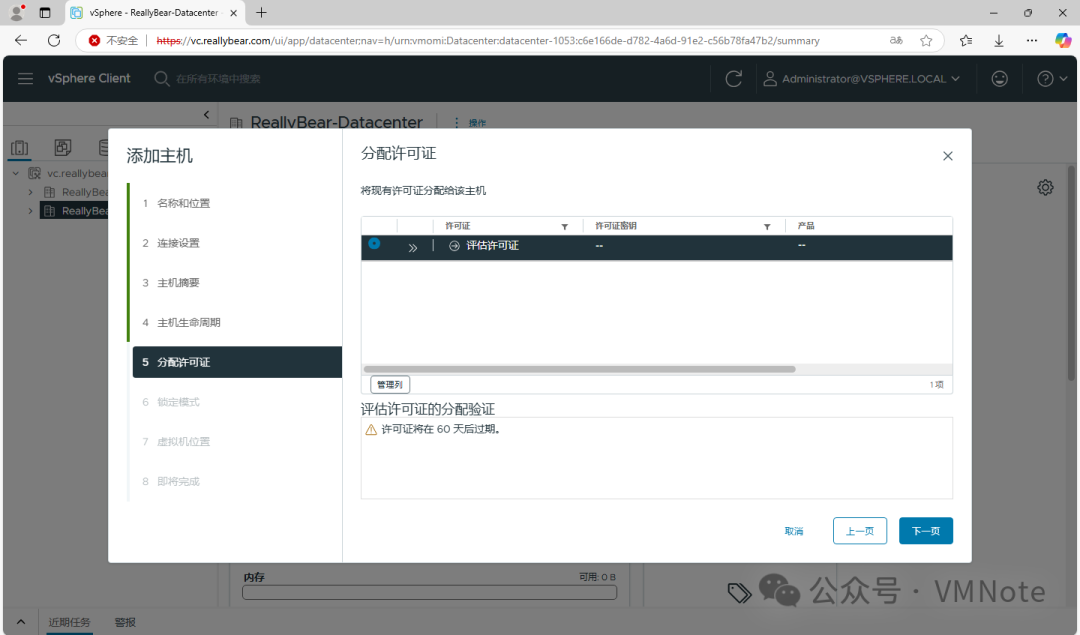Open the 近期任务 recent tasks tab

[x=69, y=622]
